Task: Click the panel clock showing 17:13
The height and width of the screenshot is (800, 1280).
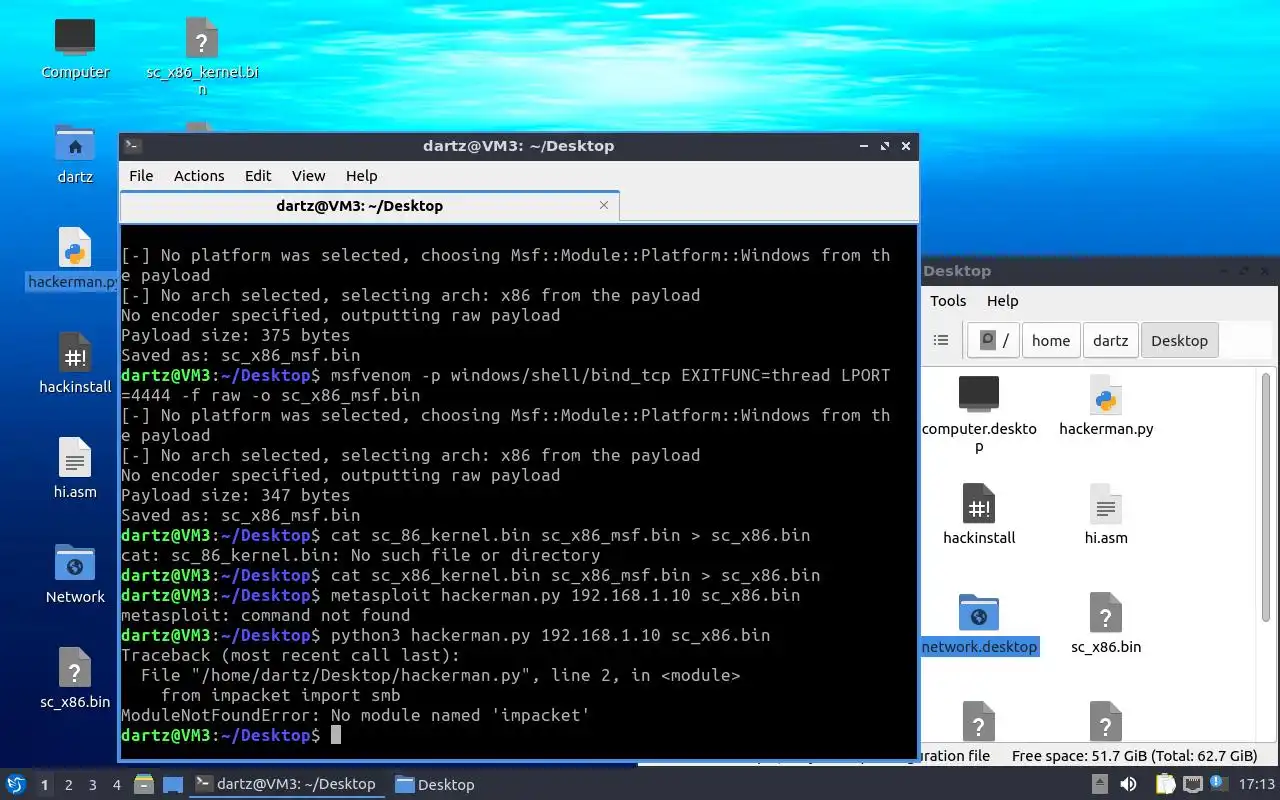Action: (x=1257, y=784)
